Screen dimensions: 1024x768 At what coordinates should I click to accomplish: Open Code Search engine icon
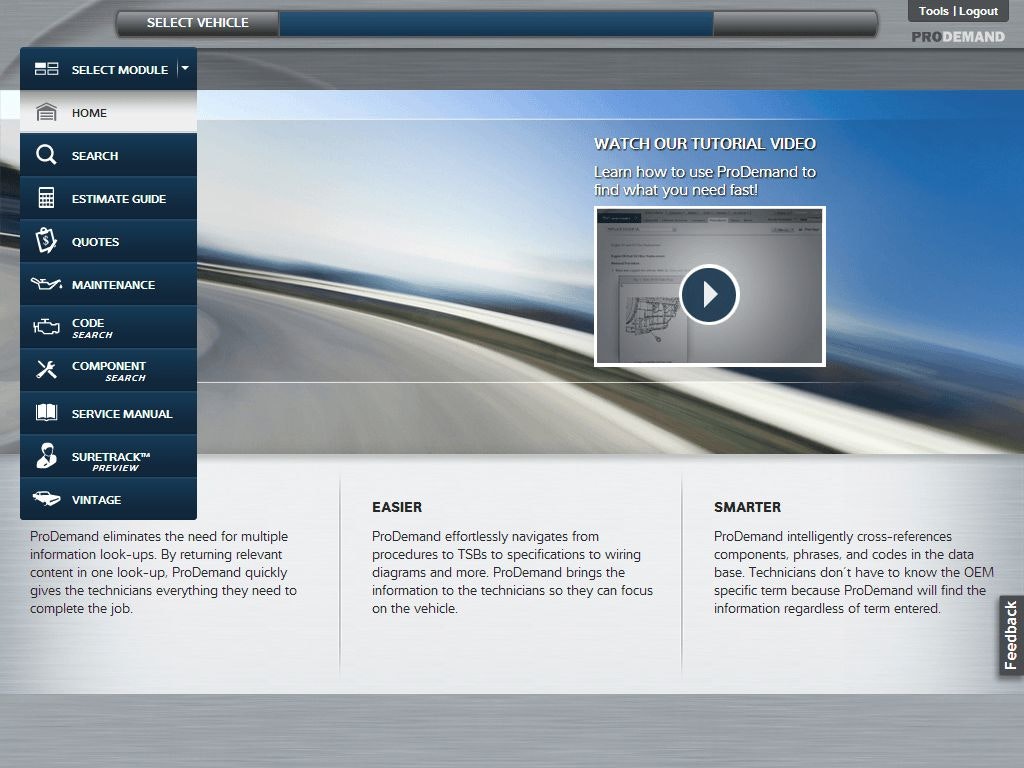pos(46,327)
